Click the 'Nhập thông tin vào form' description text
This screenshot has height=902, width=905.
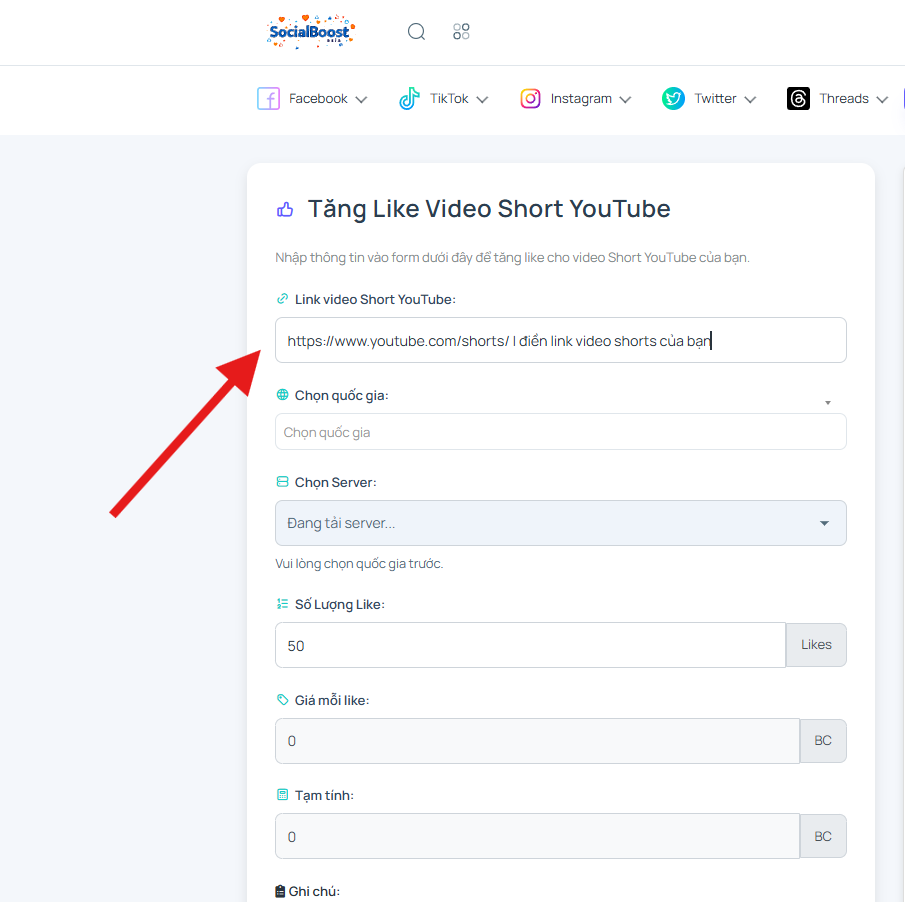tap(513, 257)
